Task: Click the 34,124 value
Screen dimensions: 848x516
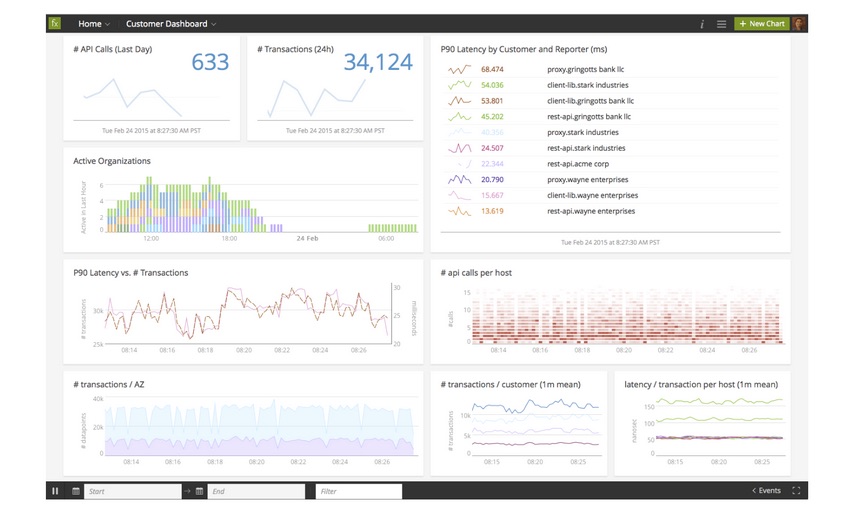Action: click(x=378, y=62)
